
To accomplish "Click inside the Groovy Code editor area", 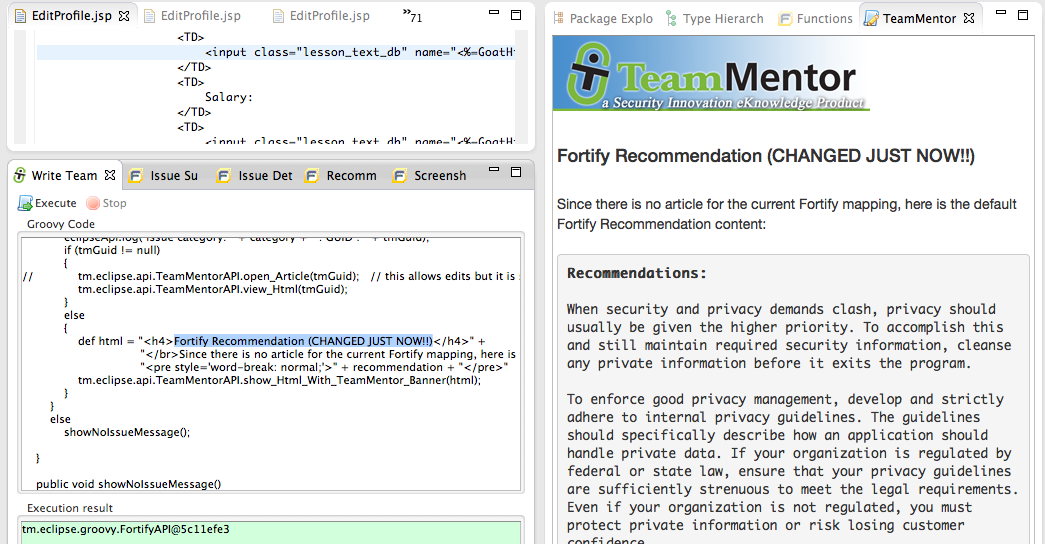I will tap(271, 364).
